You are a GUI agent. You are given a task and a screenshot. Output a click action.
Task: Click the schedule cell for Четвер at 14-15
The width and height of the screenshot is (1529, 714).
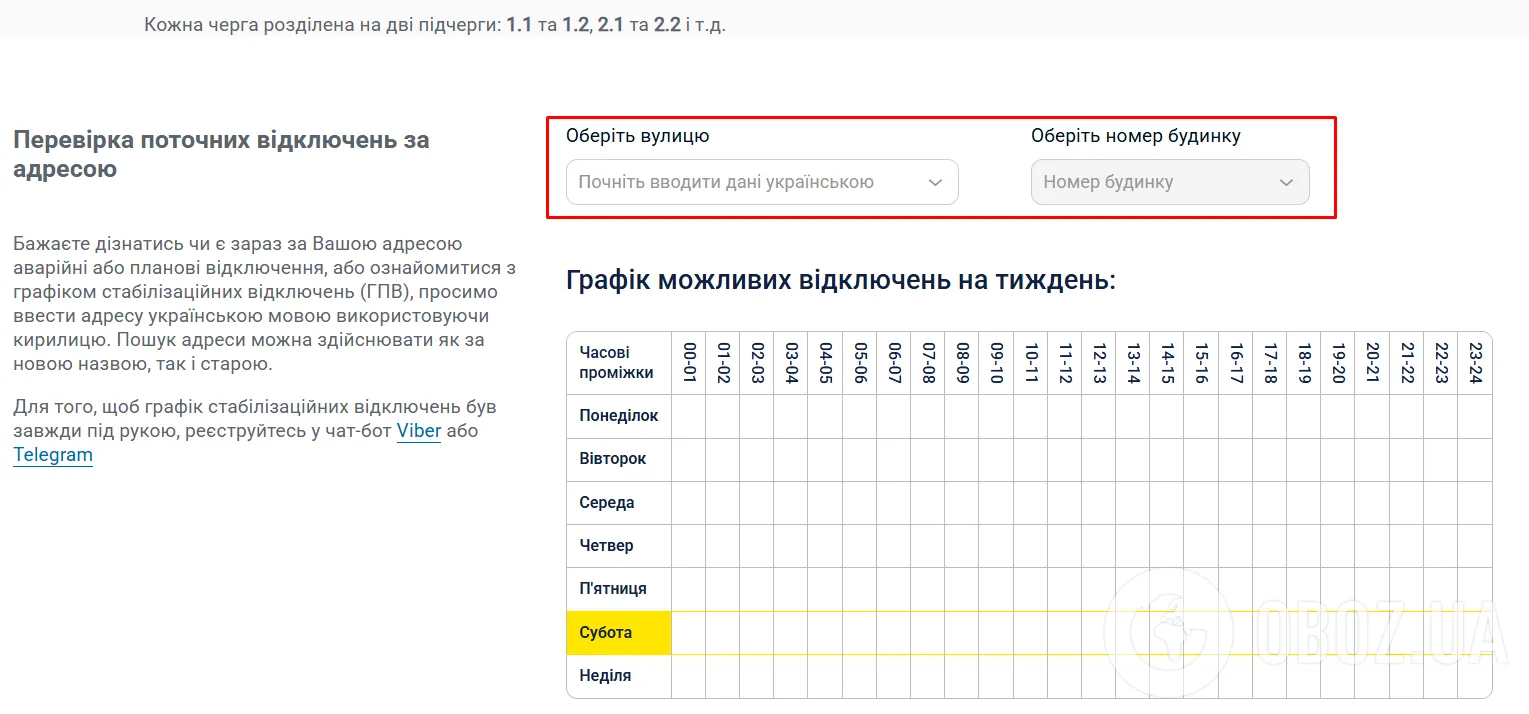[1167, 546]
